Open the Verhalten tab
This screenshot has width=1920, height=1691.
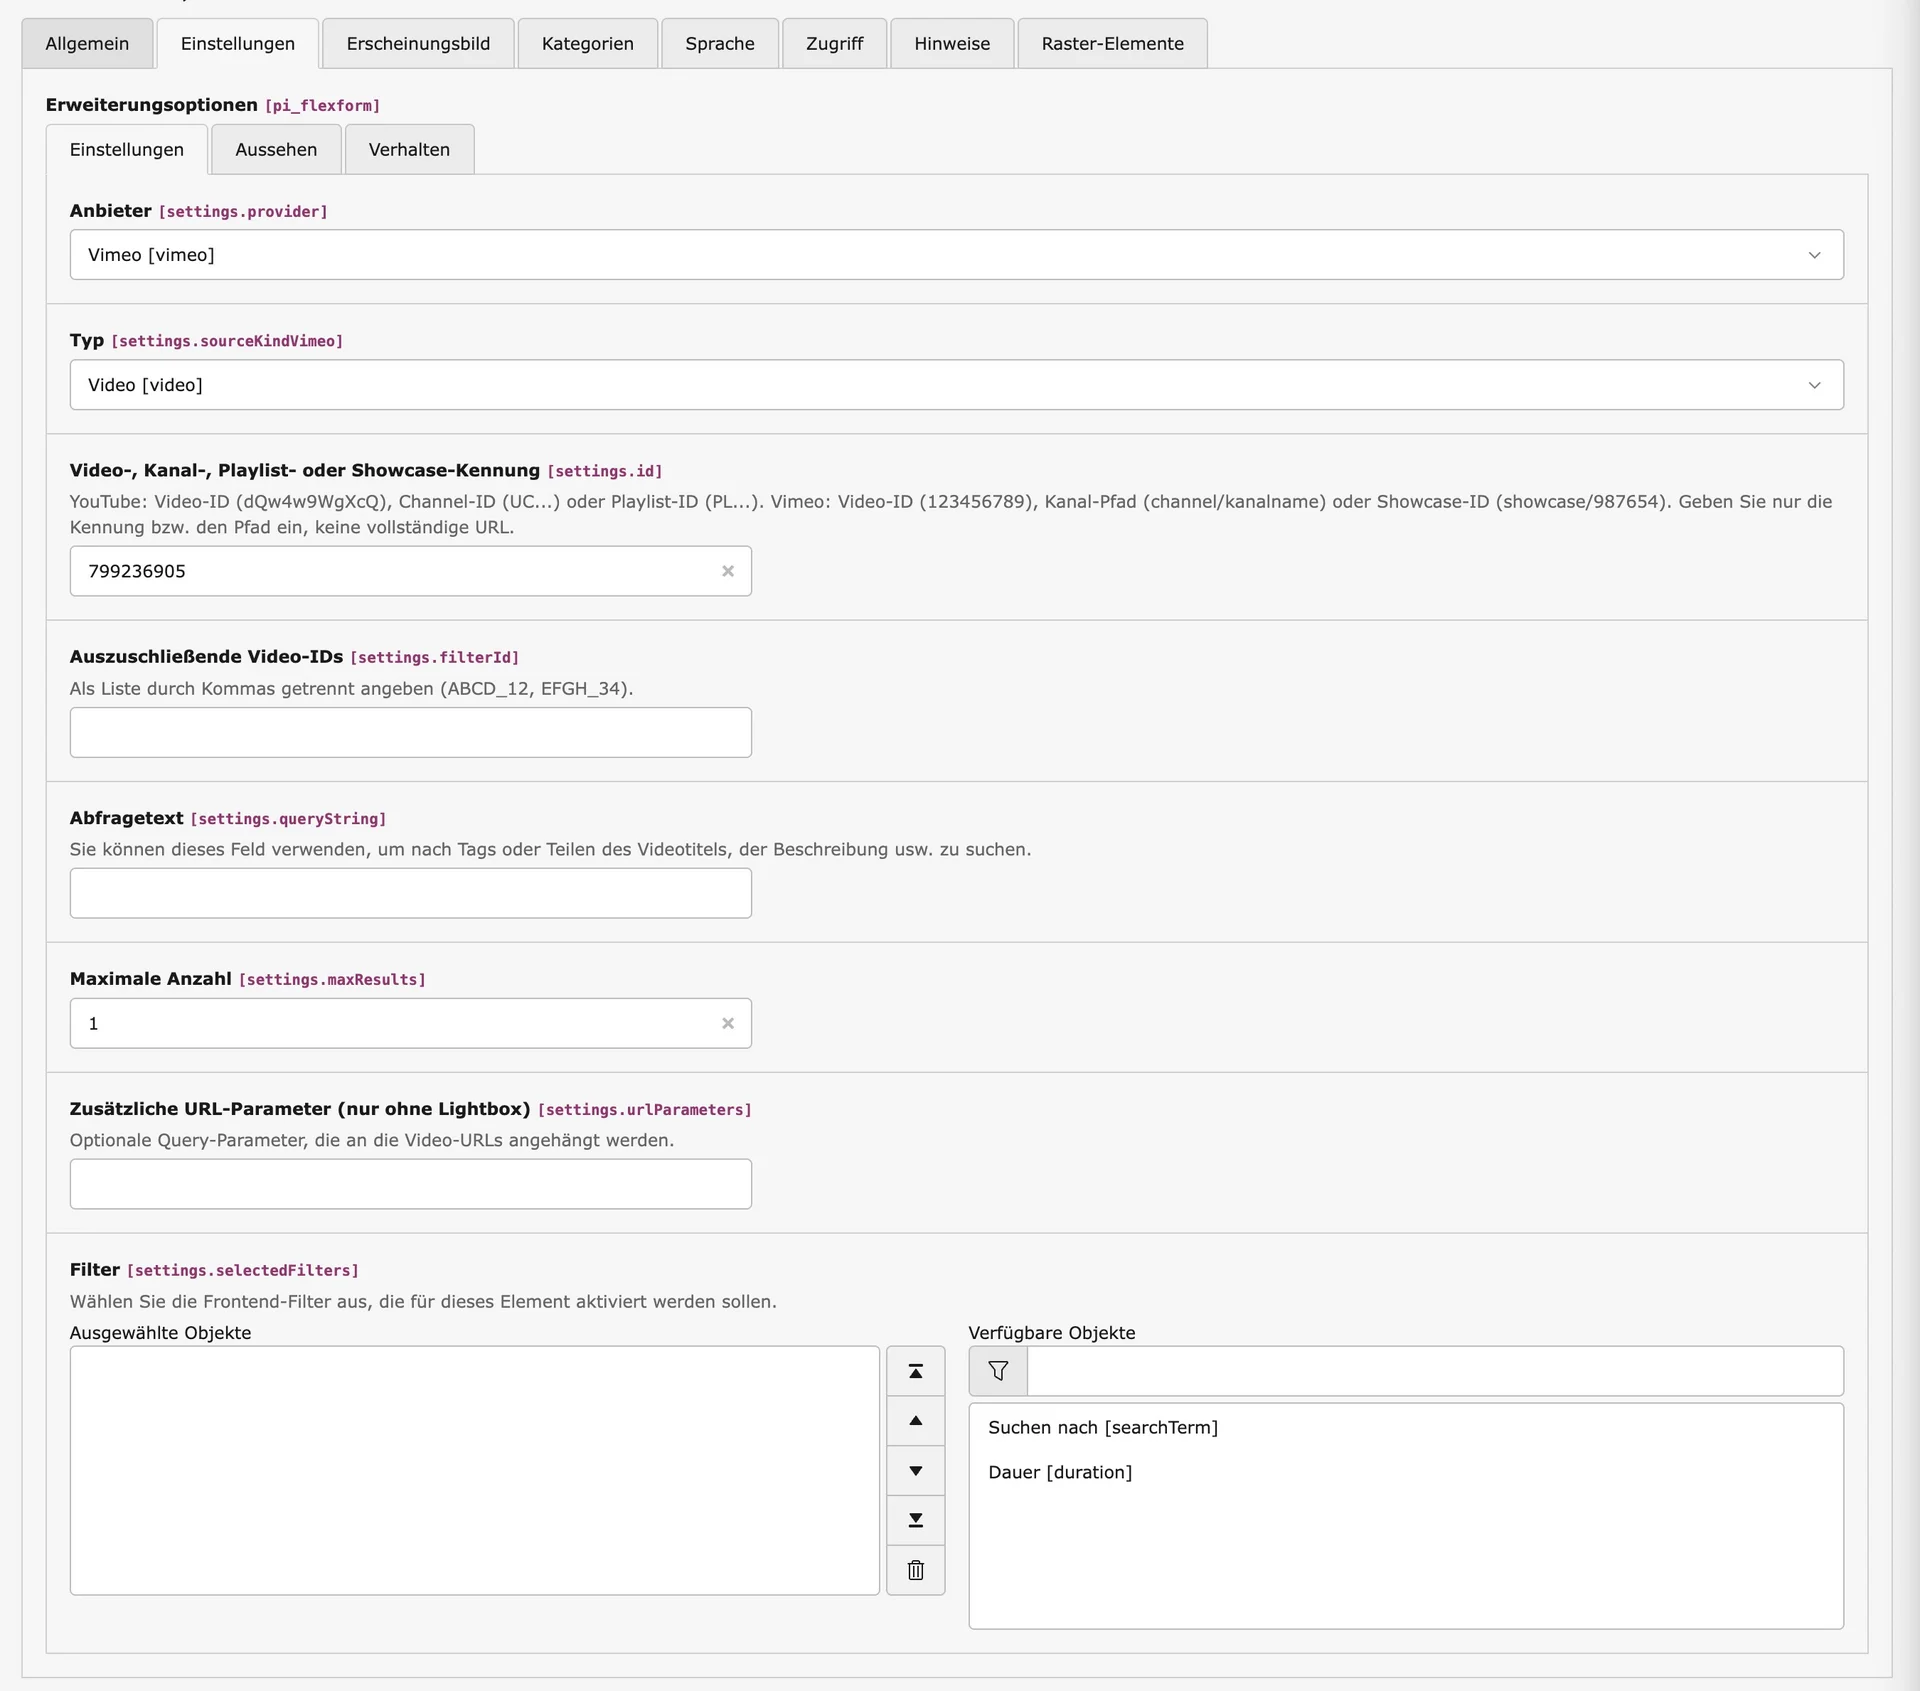coord(408,149)
